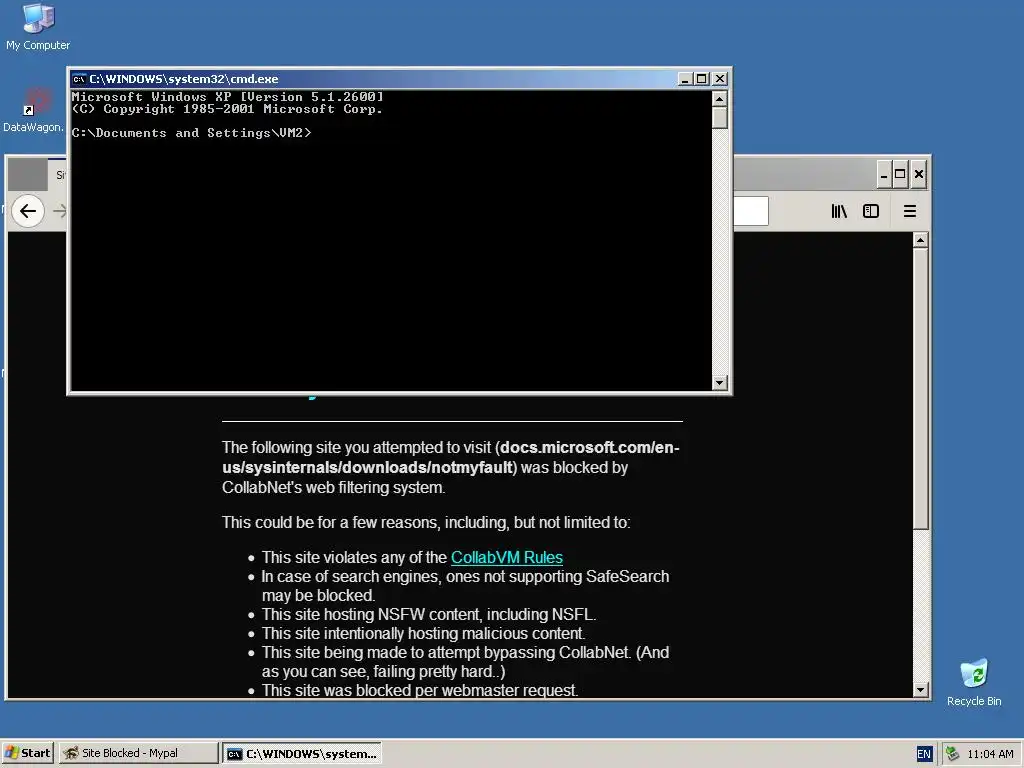
Task: Click the cmd window scroll up arrow
Action: (x=720, y=99)
